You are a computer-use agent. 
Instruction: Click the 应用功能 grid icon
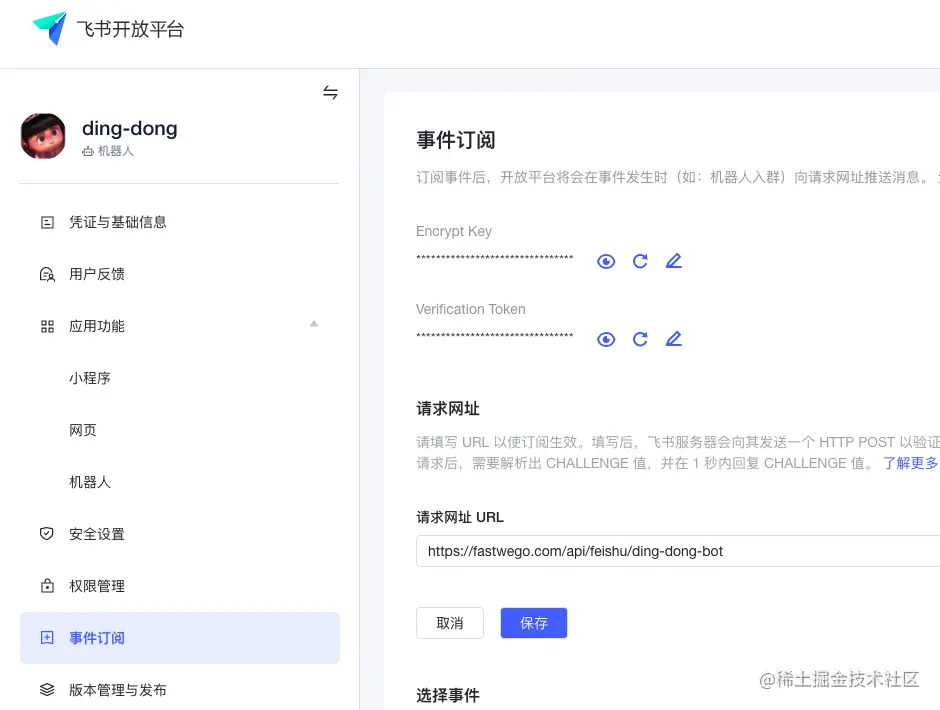(x=47, y=326)
